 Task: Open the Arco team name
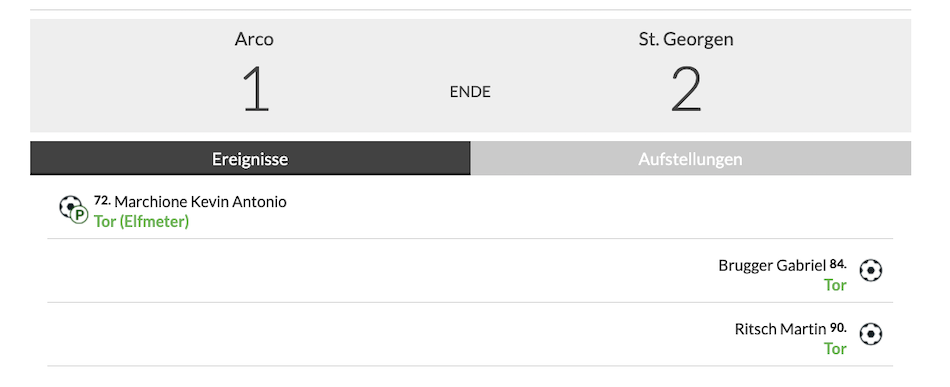pyautogui.click(x=254, y=39)
